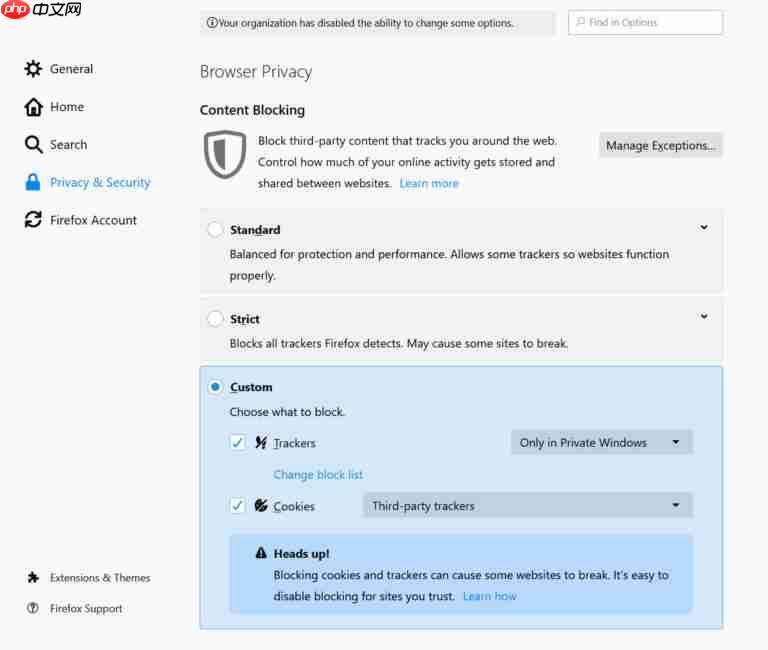Image resolution: width=768 pixels, height=650 pixels.
Task: Click the Firefox Support question mark icon
Action: tap(33, 608)
